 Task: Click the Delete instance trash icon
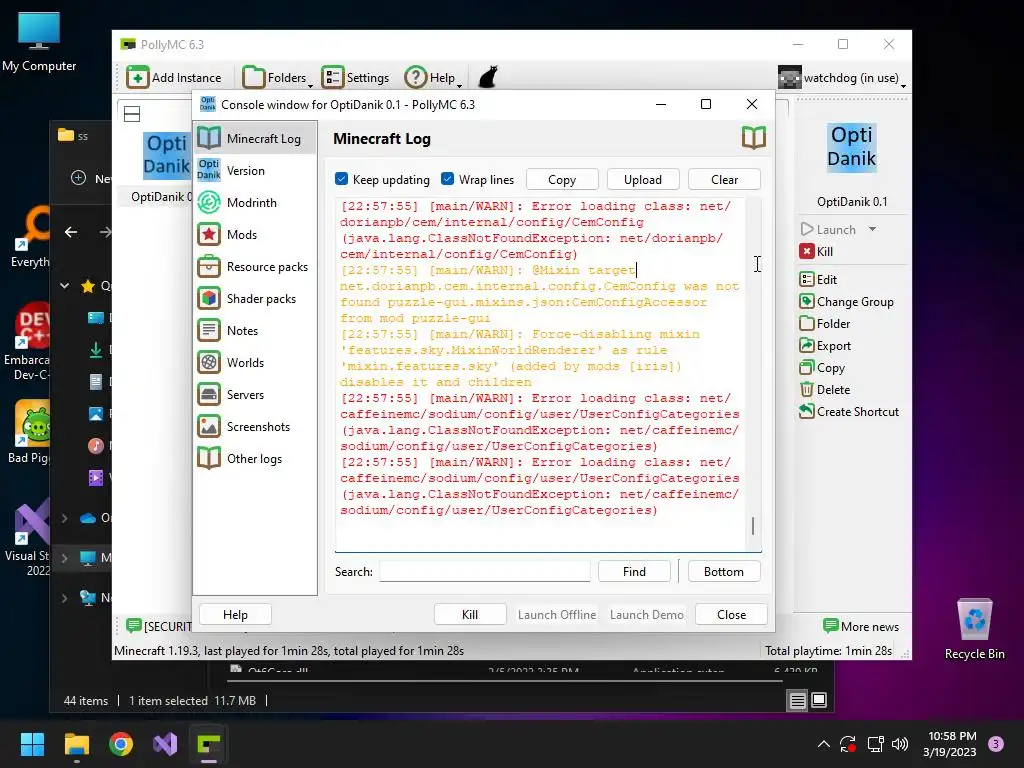pos(807,389)
